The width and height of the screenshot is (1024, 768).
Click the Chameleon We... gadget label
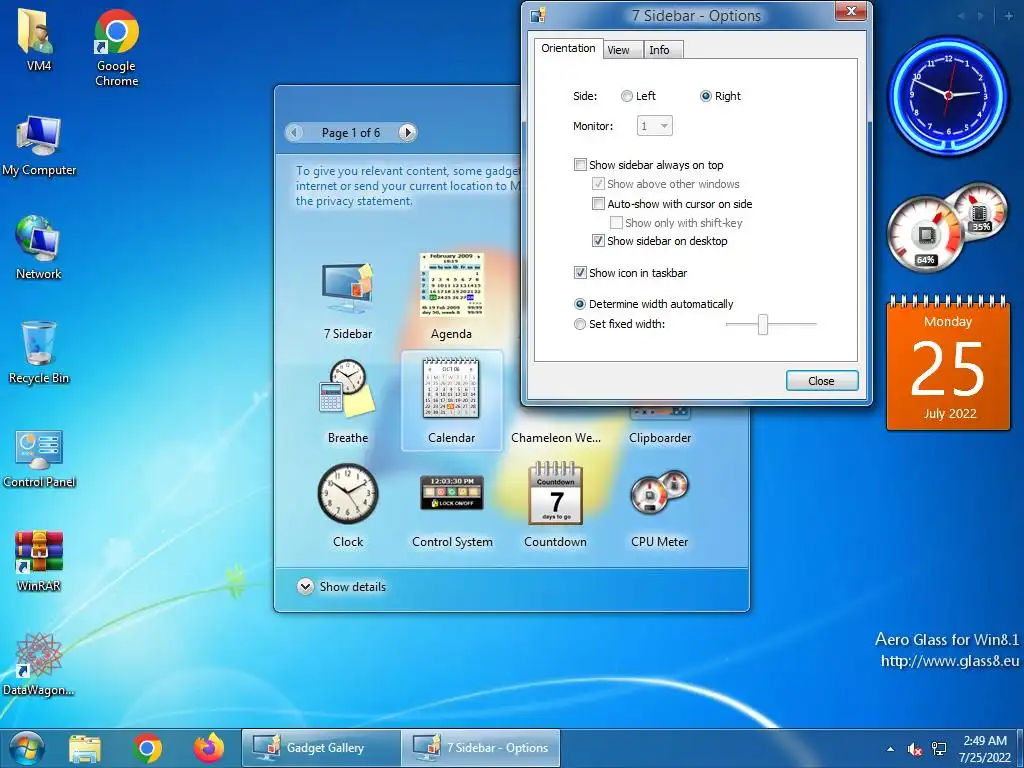click(x=556, y=438)
